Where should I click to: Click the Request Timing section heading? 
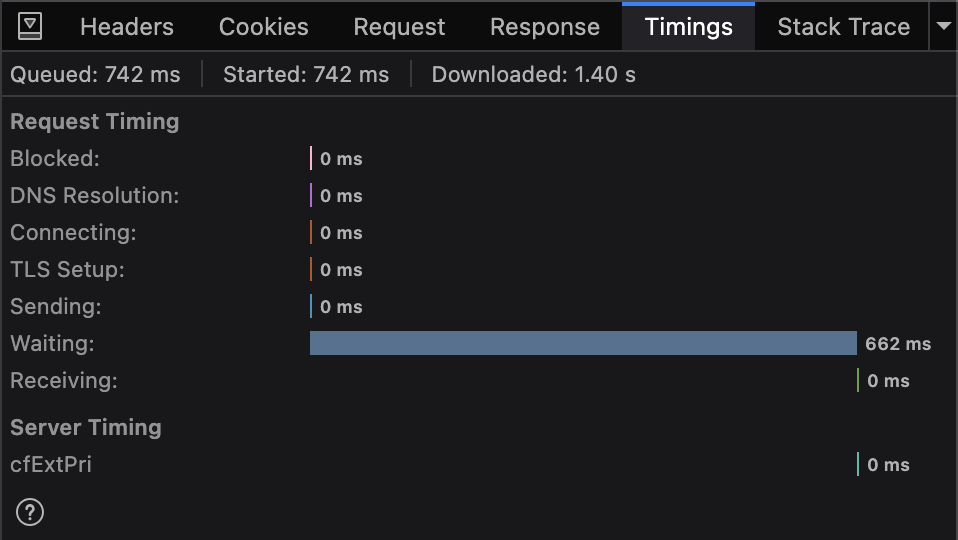click(x=95, y=122)
